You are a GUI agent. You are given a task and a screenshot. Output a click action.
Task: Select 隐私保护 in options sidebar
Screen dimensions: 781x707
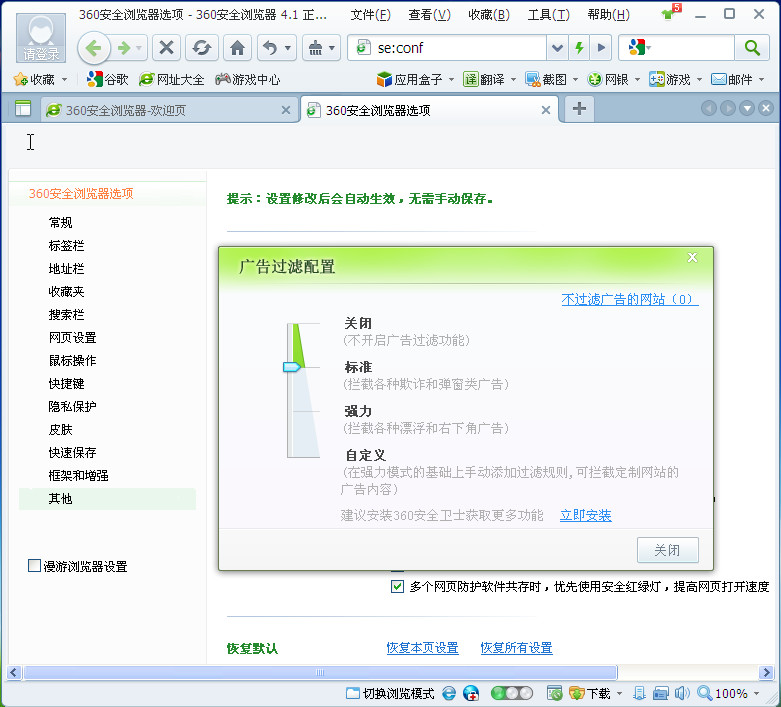coord(72,406)
